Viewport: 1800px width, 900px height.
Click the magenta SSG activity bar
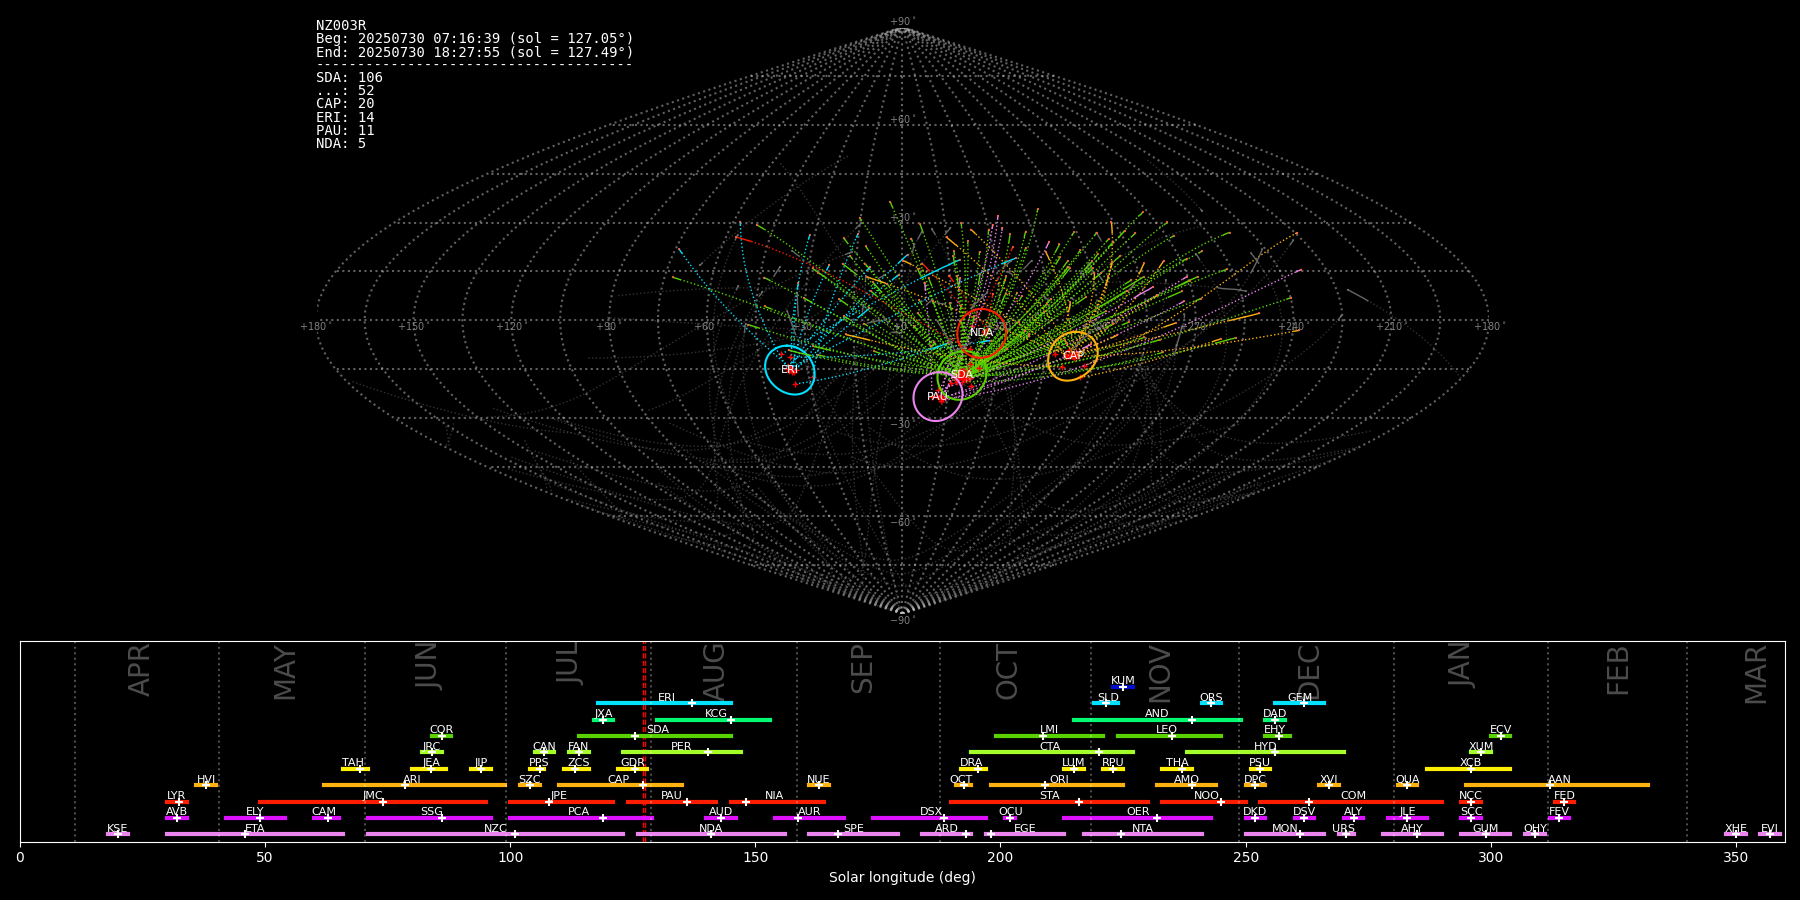click(429, 818)
